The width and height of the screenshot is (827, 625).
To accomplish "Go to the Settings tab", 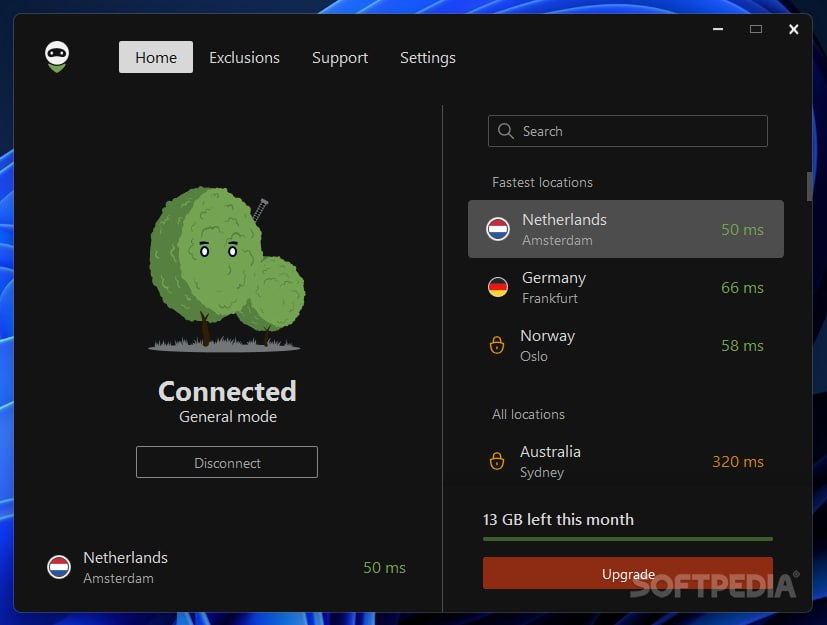I will pos(428,57).
